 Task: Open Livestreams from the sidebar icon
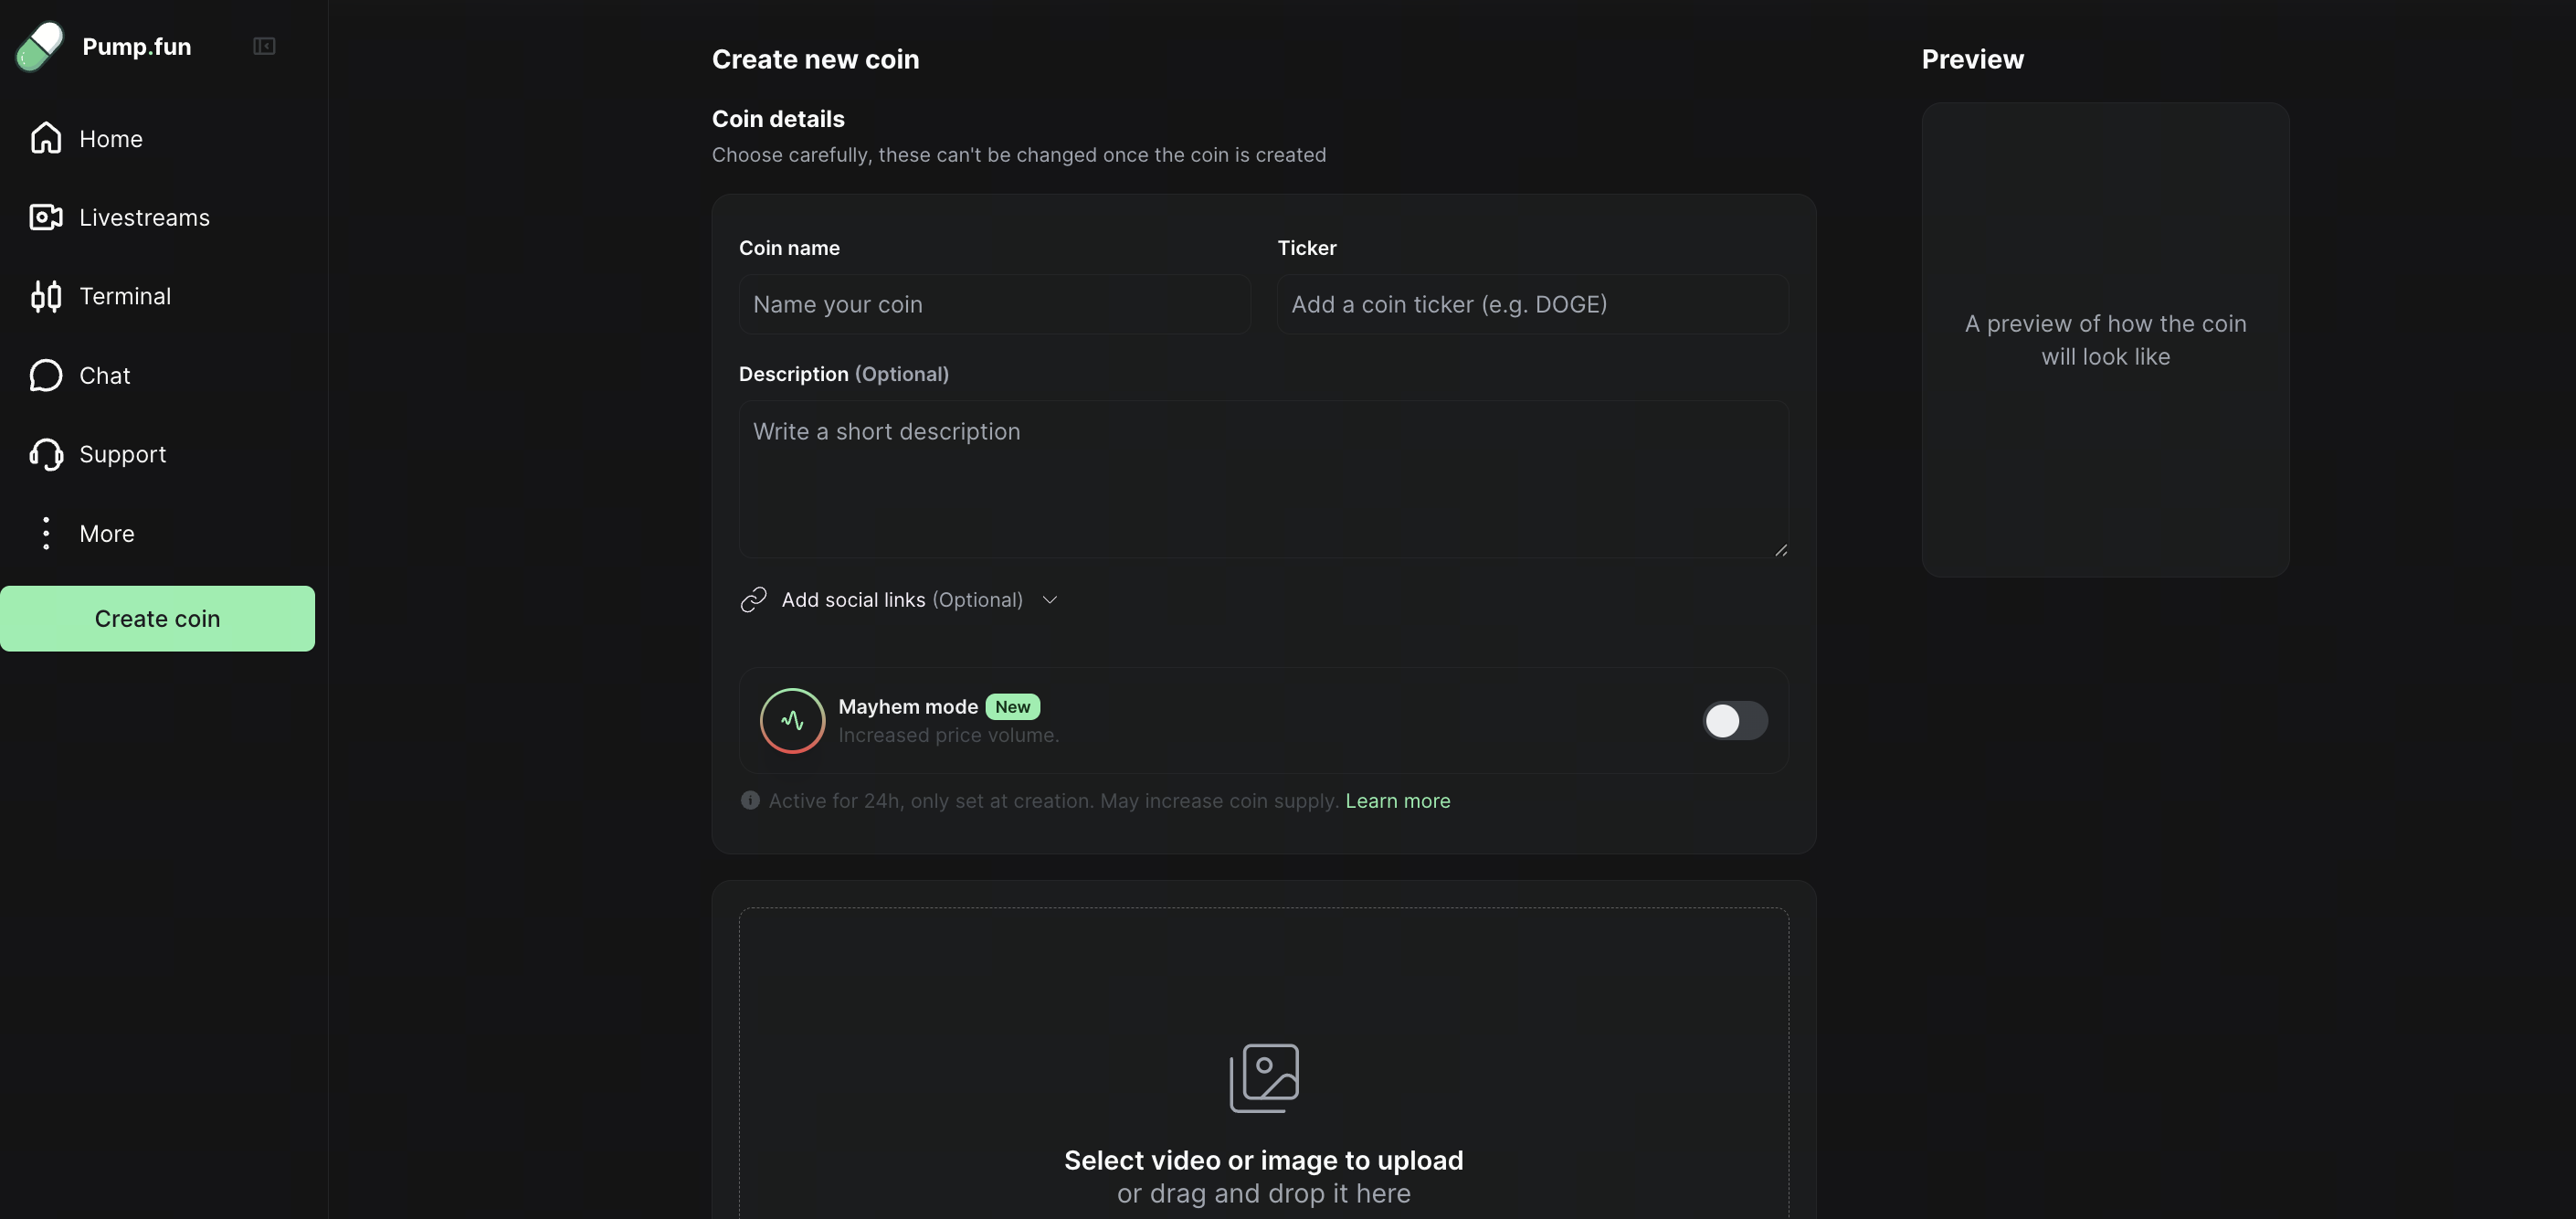[45, 217]
